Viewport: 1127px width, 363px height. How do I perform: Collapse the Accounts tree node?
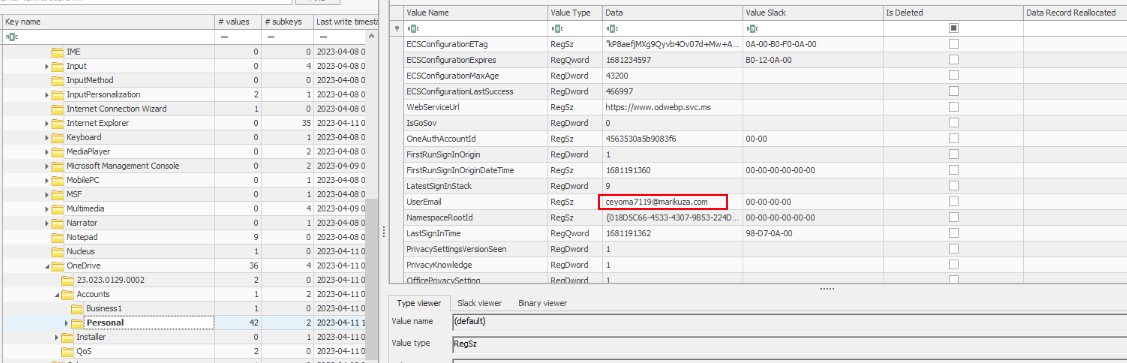tap(57, 295)
